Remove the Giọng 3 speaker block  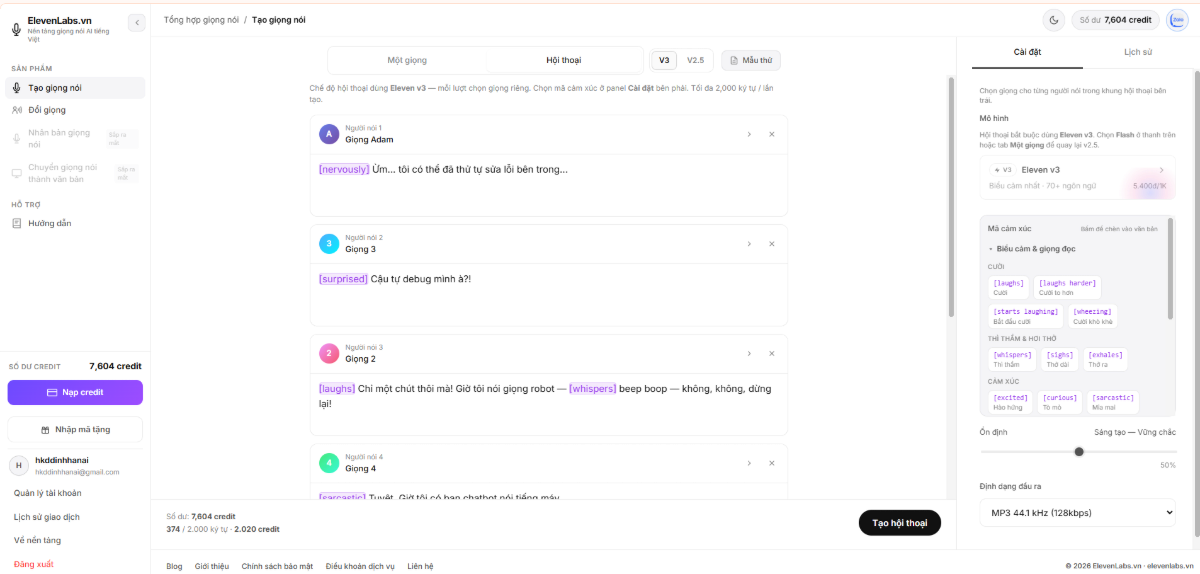772,244
